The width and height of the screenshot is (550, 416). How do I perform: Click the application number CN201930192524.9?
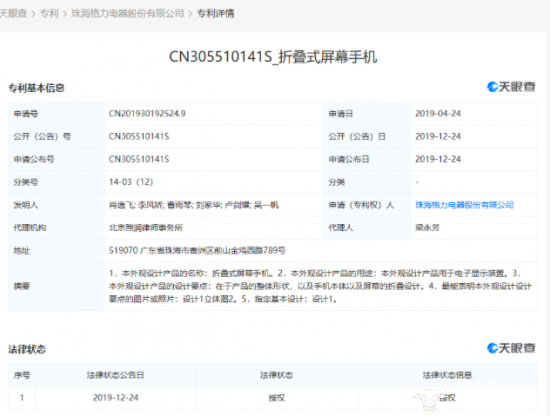click(147, 114)
